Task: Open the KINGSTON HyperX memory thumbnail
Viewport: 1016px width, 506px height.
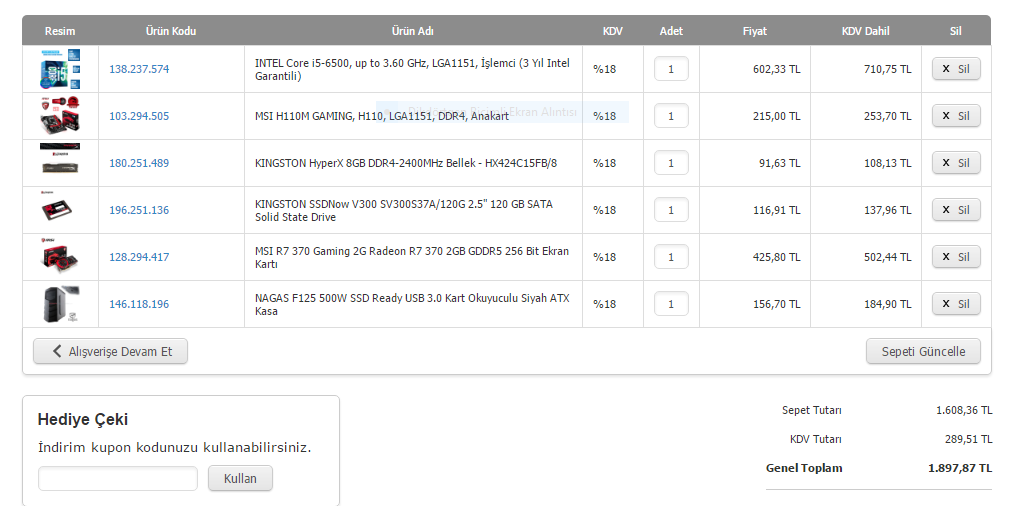Action: 60,159
